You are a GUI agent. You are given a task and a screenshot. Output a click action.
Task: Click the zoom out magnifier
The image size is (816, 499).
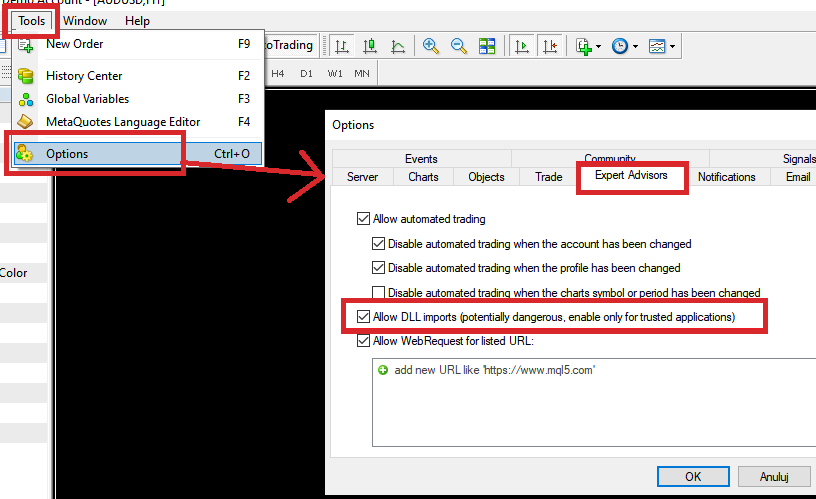pyautogui.click(x=459, y=46)
